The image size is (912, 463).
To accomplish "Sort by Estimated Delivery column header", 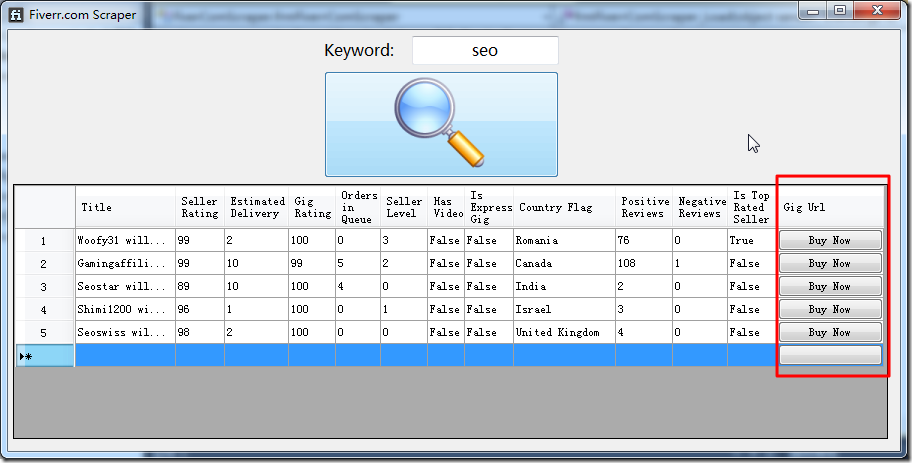I will (x=256, y=207).
